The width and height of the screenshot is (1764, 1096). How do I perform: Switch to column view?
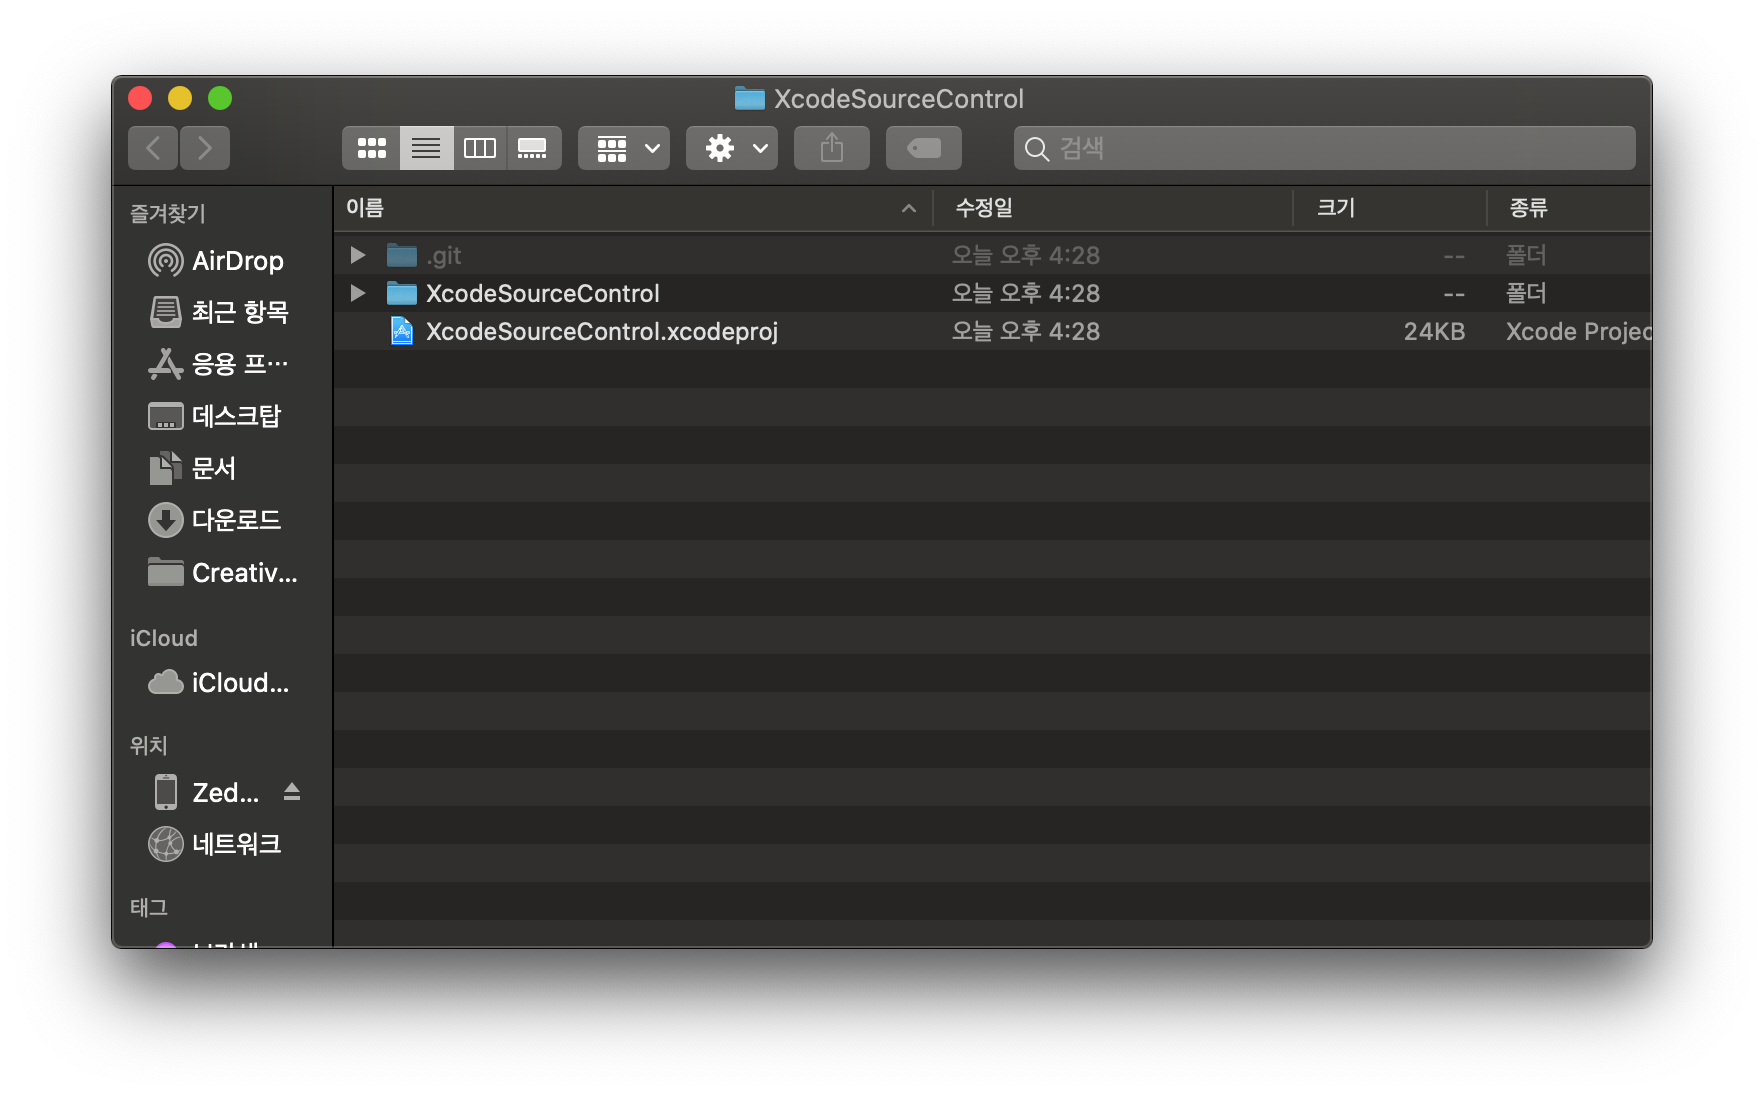point(480,148)
